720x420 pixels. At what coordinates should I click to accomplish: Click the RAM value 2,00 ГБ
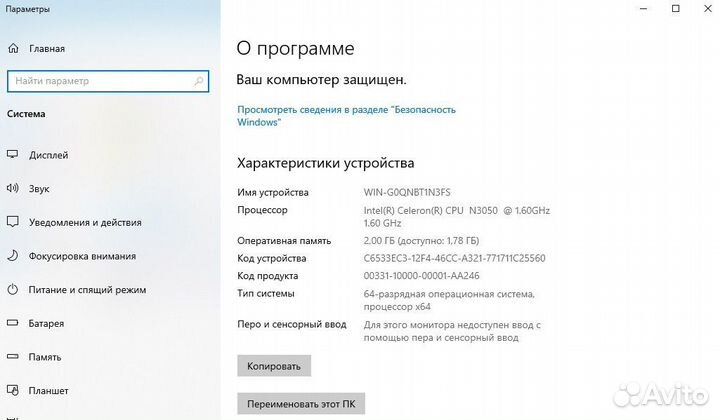(421, 241)
